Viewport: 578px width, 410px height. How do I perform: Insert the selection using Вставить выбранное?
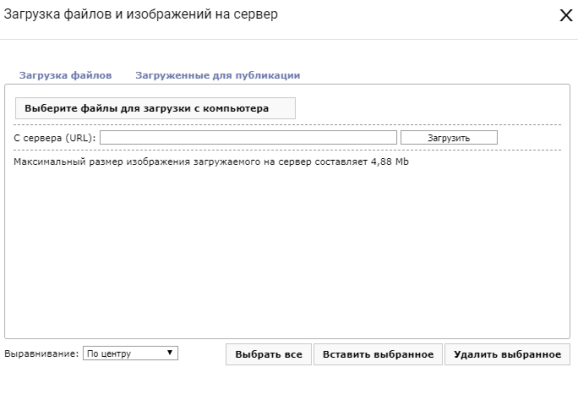click(x=378, y=354)
